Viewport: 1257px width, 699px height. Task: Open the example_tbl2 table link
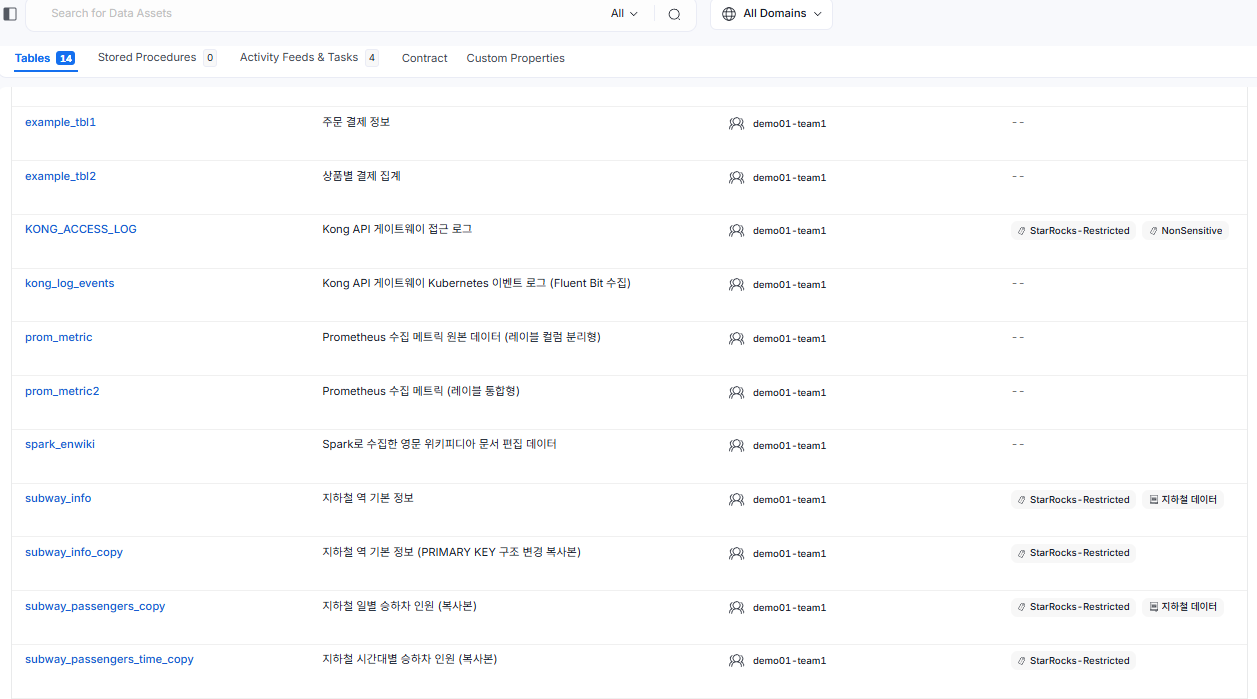pyautogui.click(x=60, y=176)
